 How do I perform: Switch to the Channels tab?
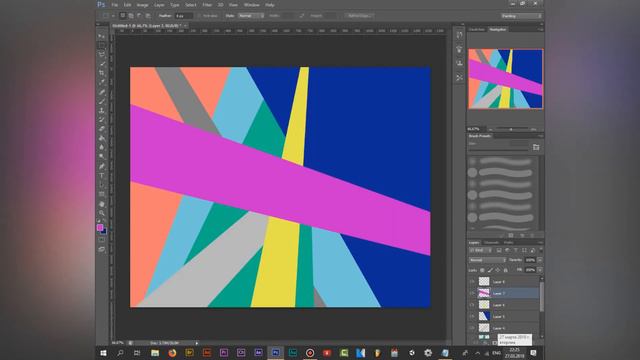tap(491, 242)
